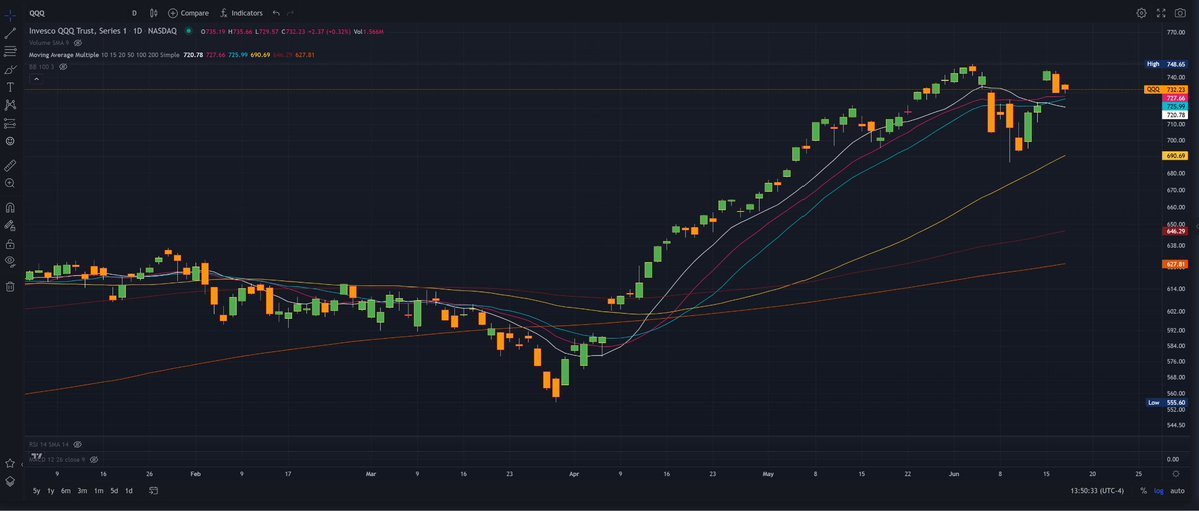
Task: Redo the chart action
Action: coord(290,13)
